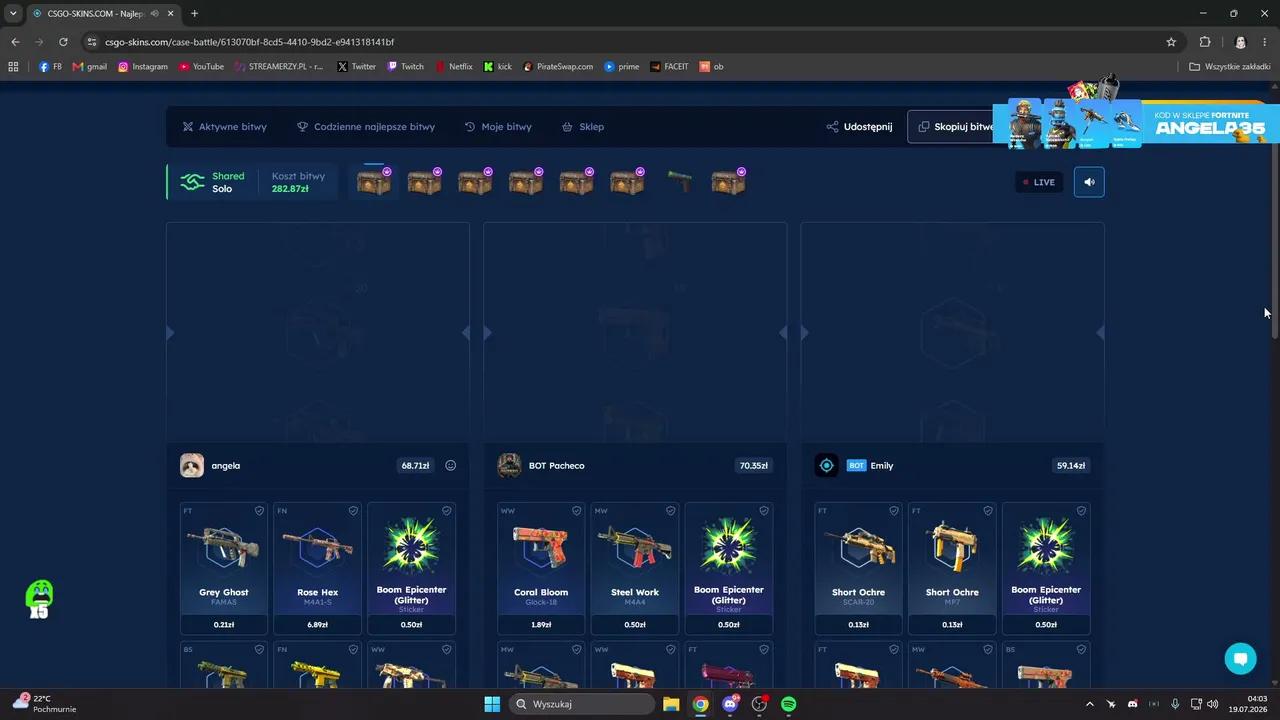Click the first case chest thumbnail
Screen dimensions: 1280x720
pyautogui.click(x=374, y=182)
